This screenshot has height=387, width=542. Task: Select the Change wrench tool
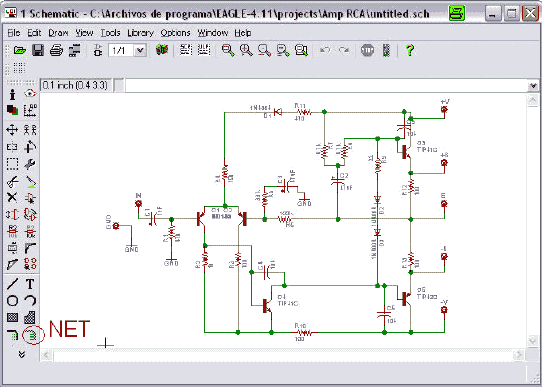[30, 164]
